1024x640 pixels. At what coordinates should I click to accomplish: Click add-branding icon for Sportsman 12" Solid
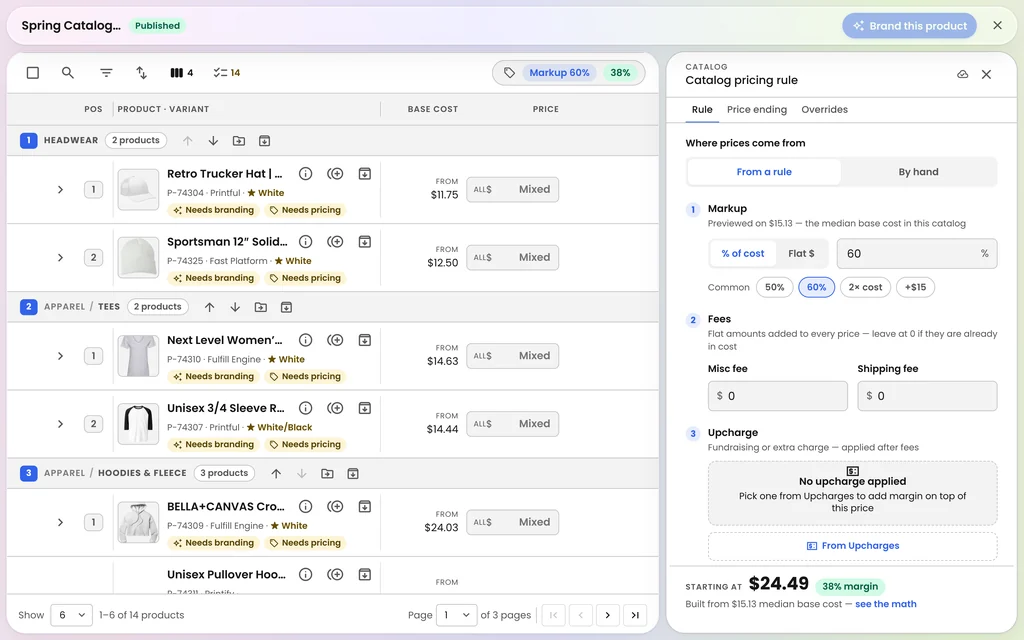click(x=335, y=242)
